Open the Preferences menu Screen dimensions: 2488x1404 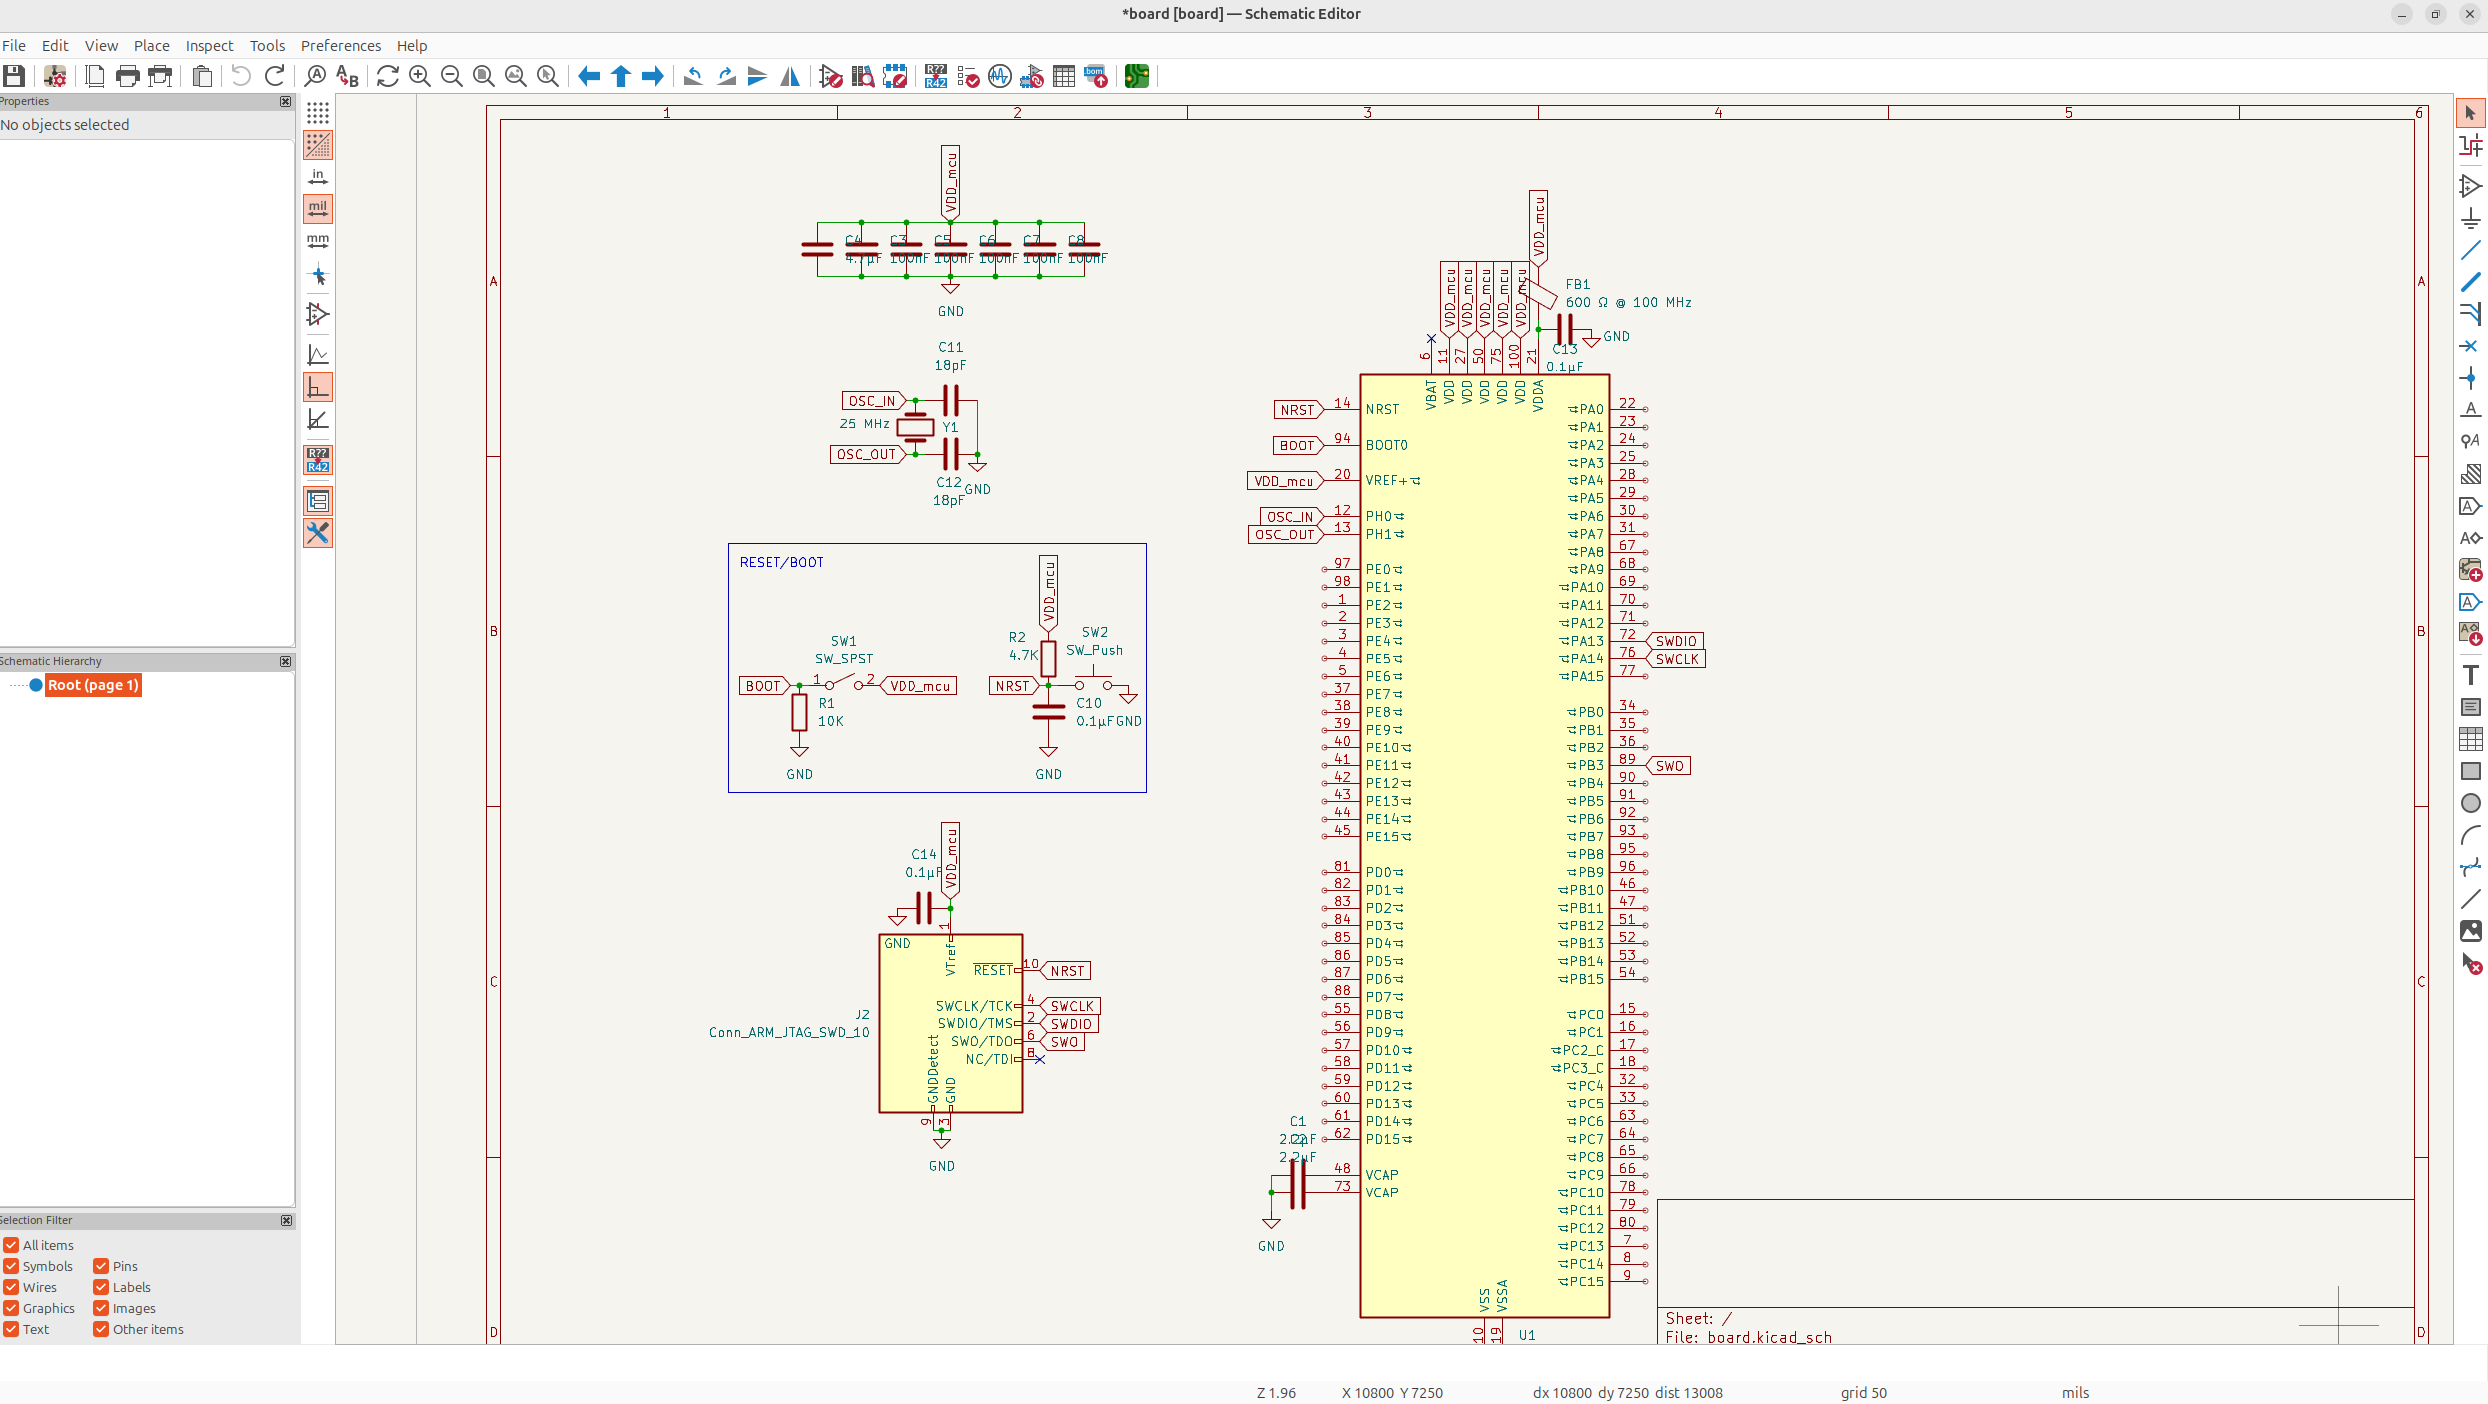click(340, 46)
